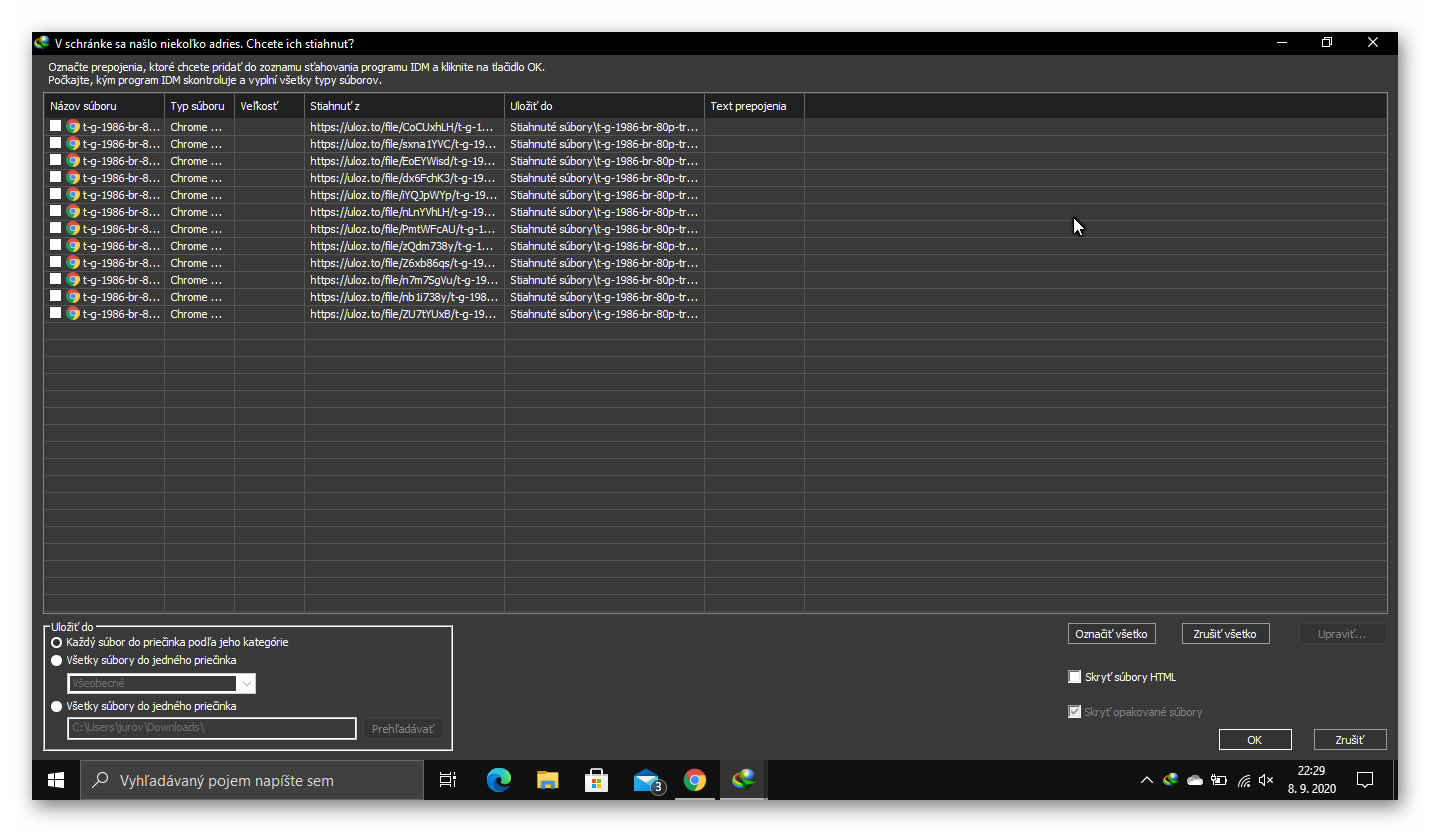
Task: Select the URL containing zQdm738y
Action: pos(403,246)
